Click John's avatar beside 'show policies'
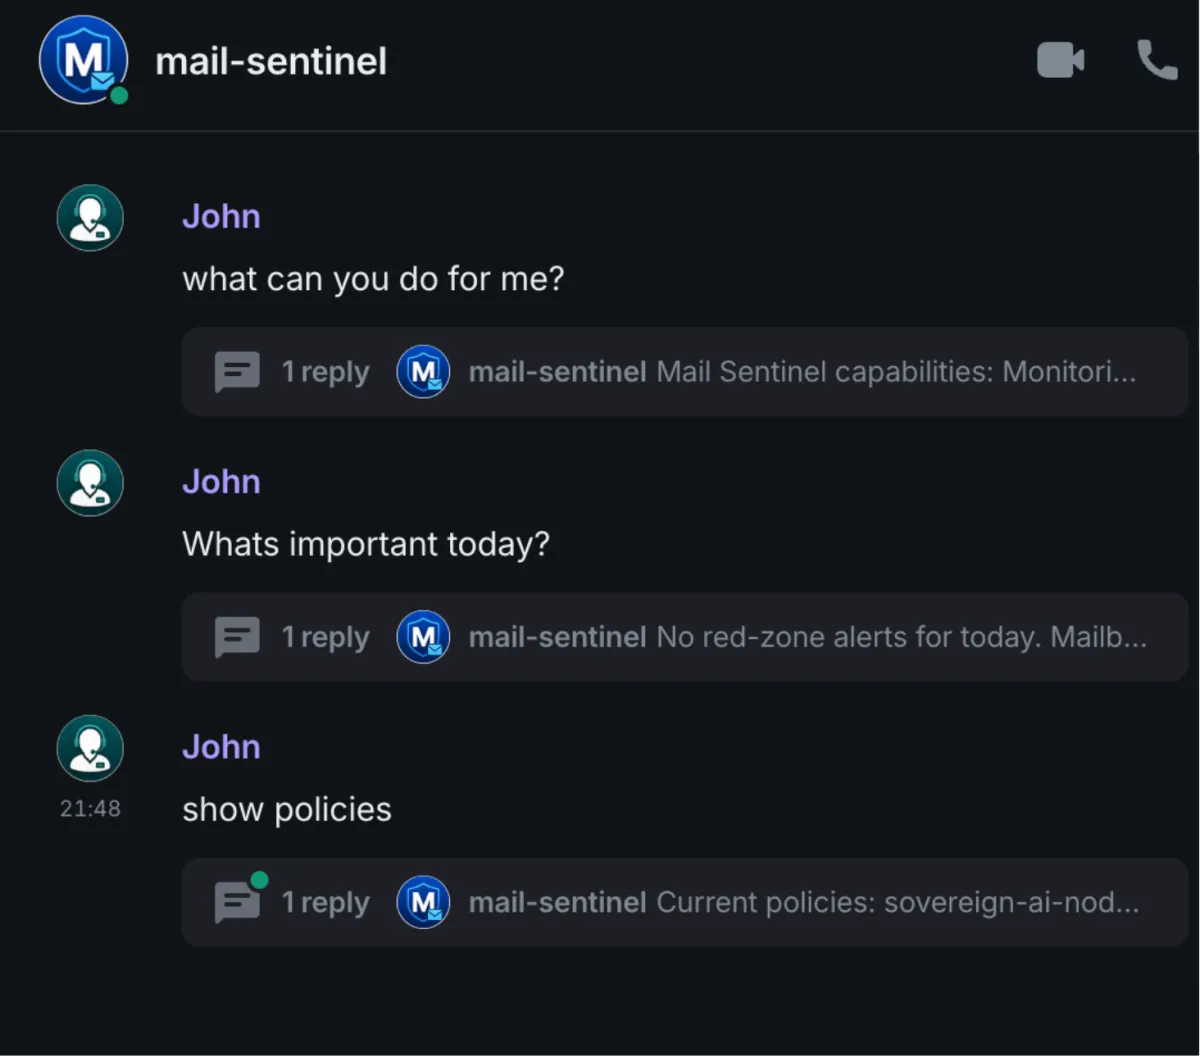 tap(90, 748)
